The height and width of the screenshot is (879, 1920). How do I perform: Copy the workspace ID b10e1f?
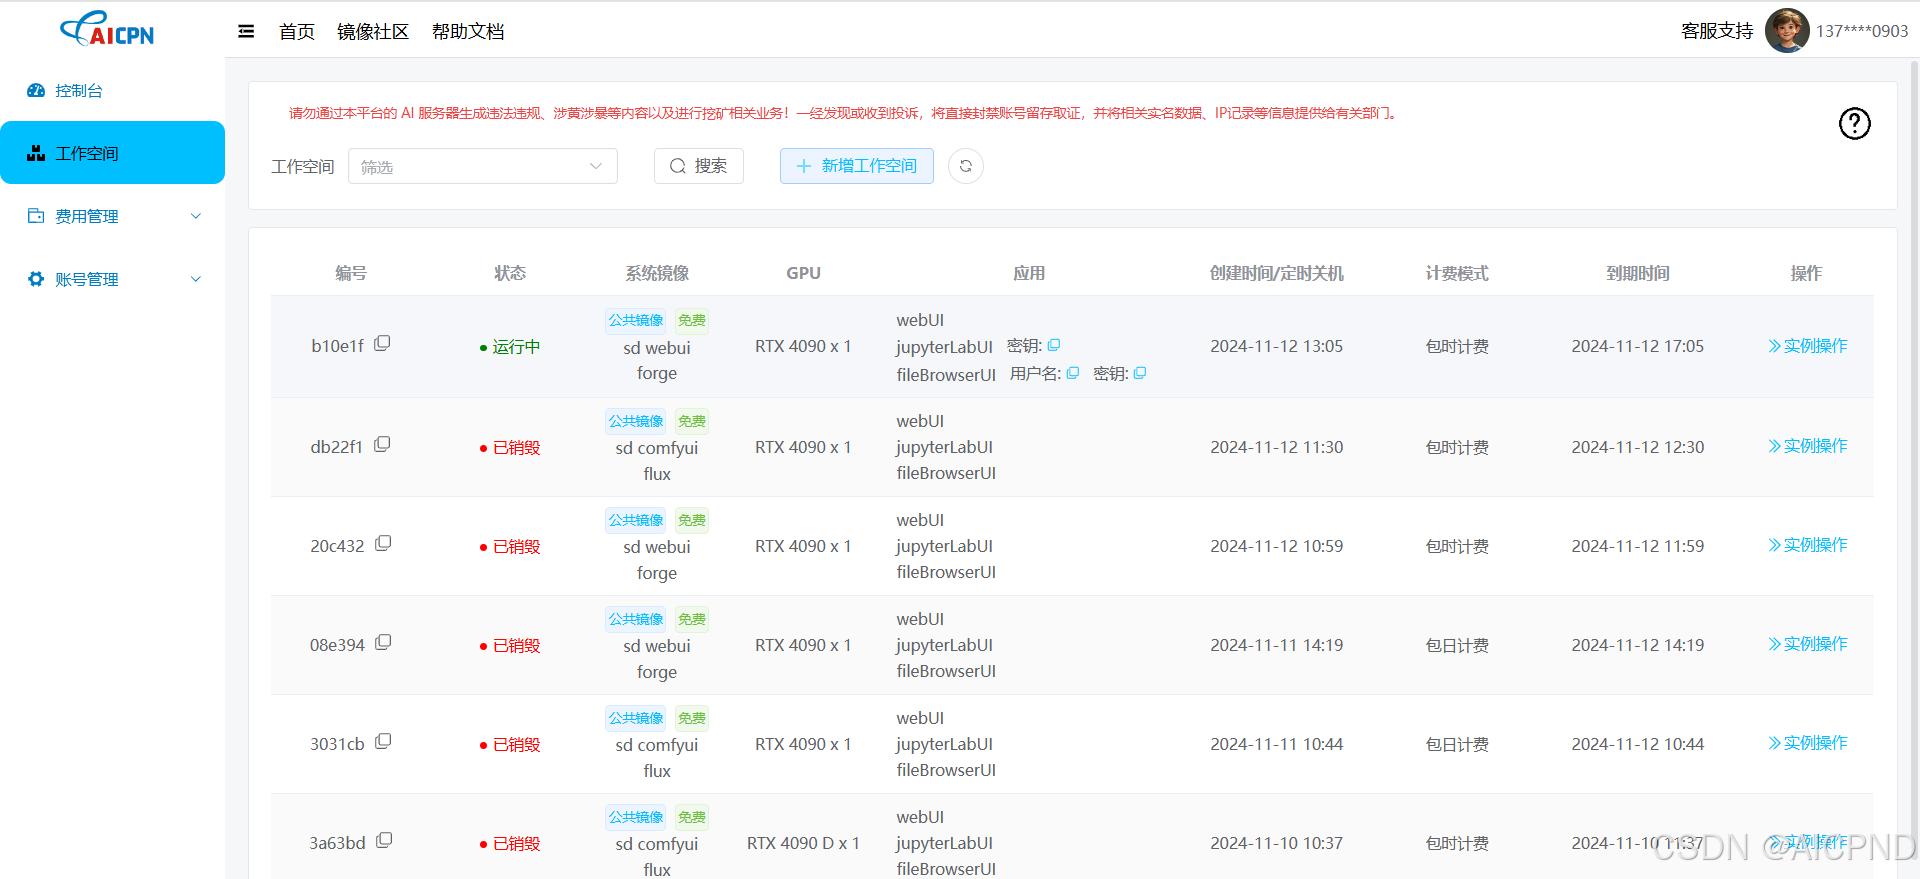[x=382, y=344]
